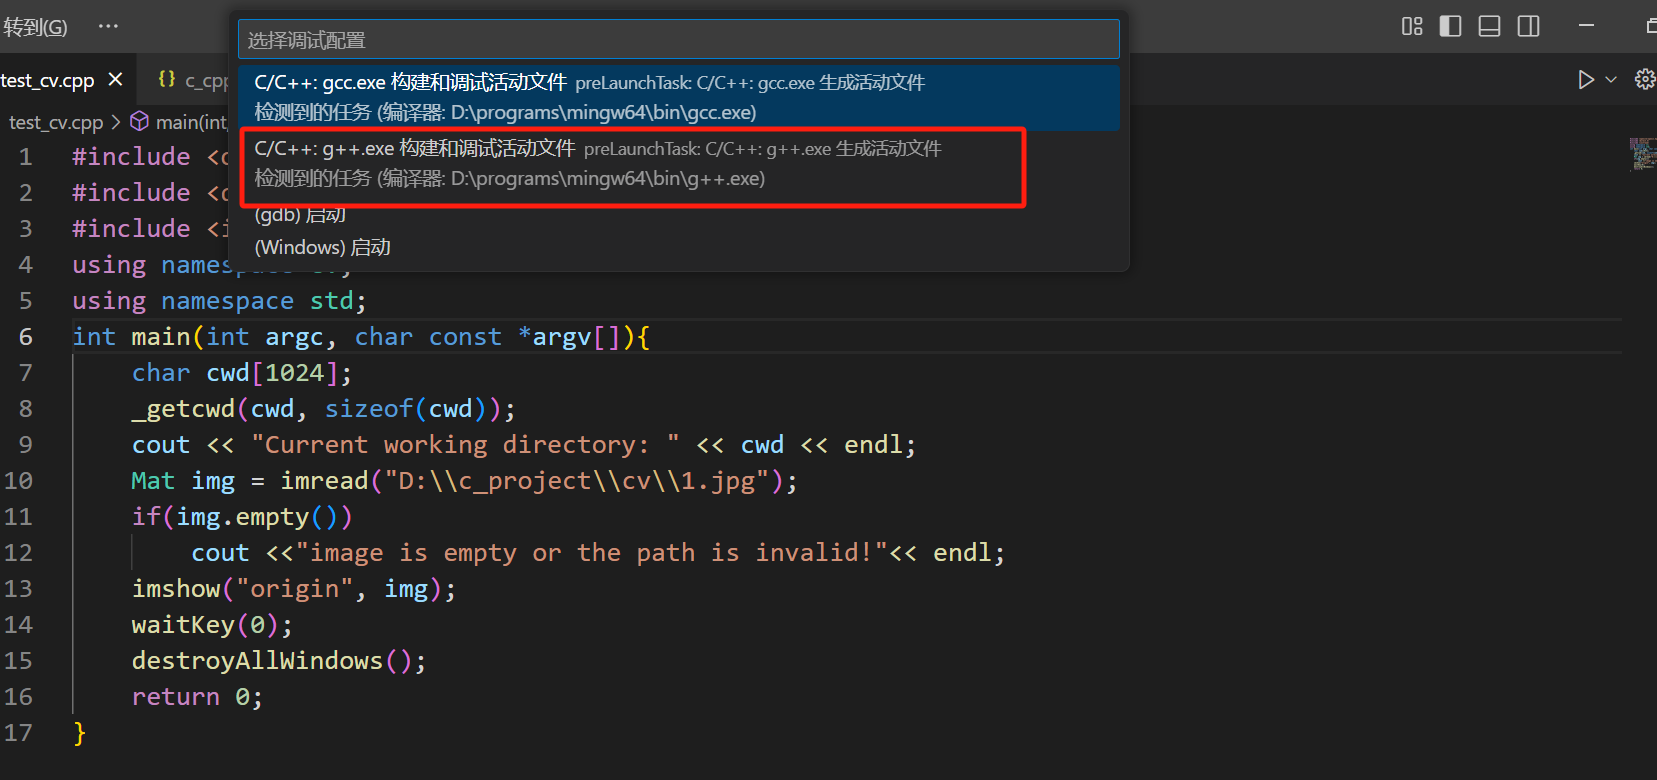Image resolution: width=1657 pixels, height=780 pixels.
Task: Toggle the secondary side bar
Action: [1528, 27]
